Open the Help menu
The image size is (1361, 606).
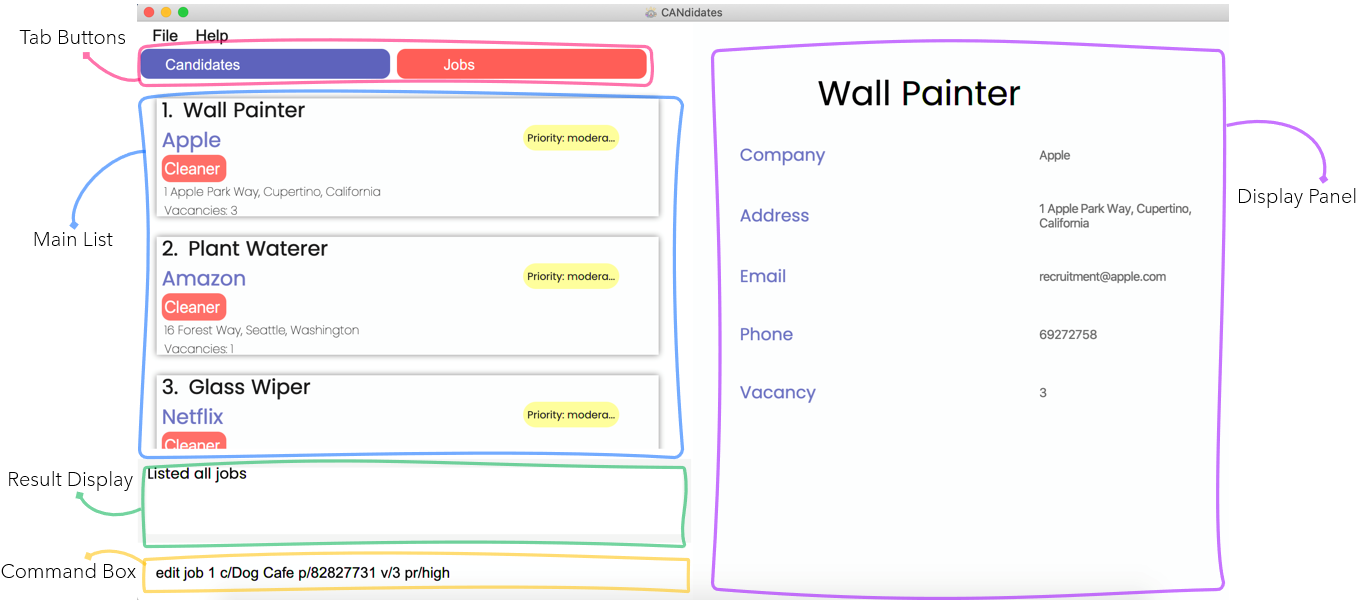click(212, 36)
